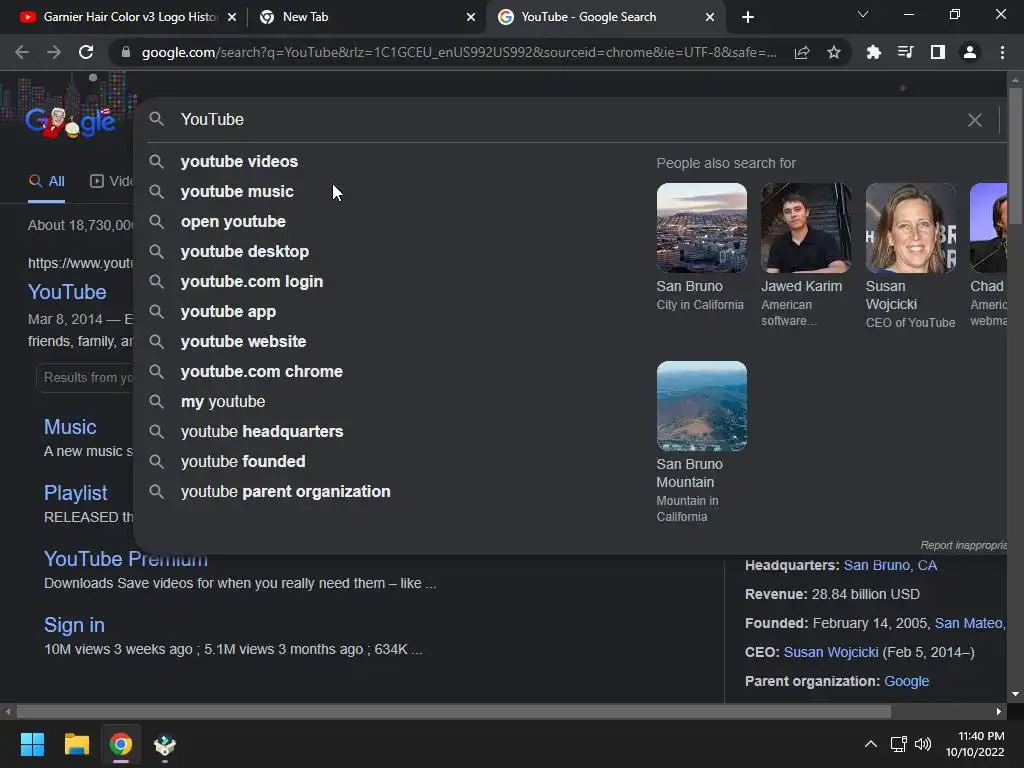Choose the 'youtube founded' suggestion
The image size is (1024, 768).
[x=243, y=462]
